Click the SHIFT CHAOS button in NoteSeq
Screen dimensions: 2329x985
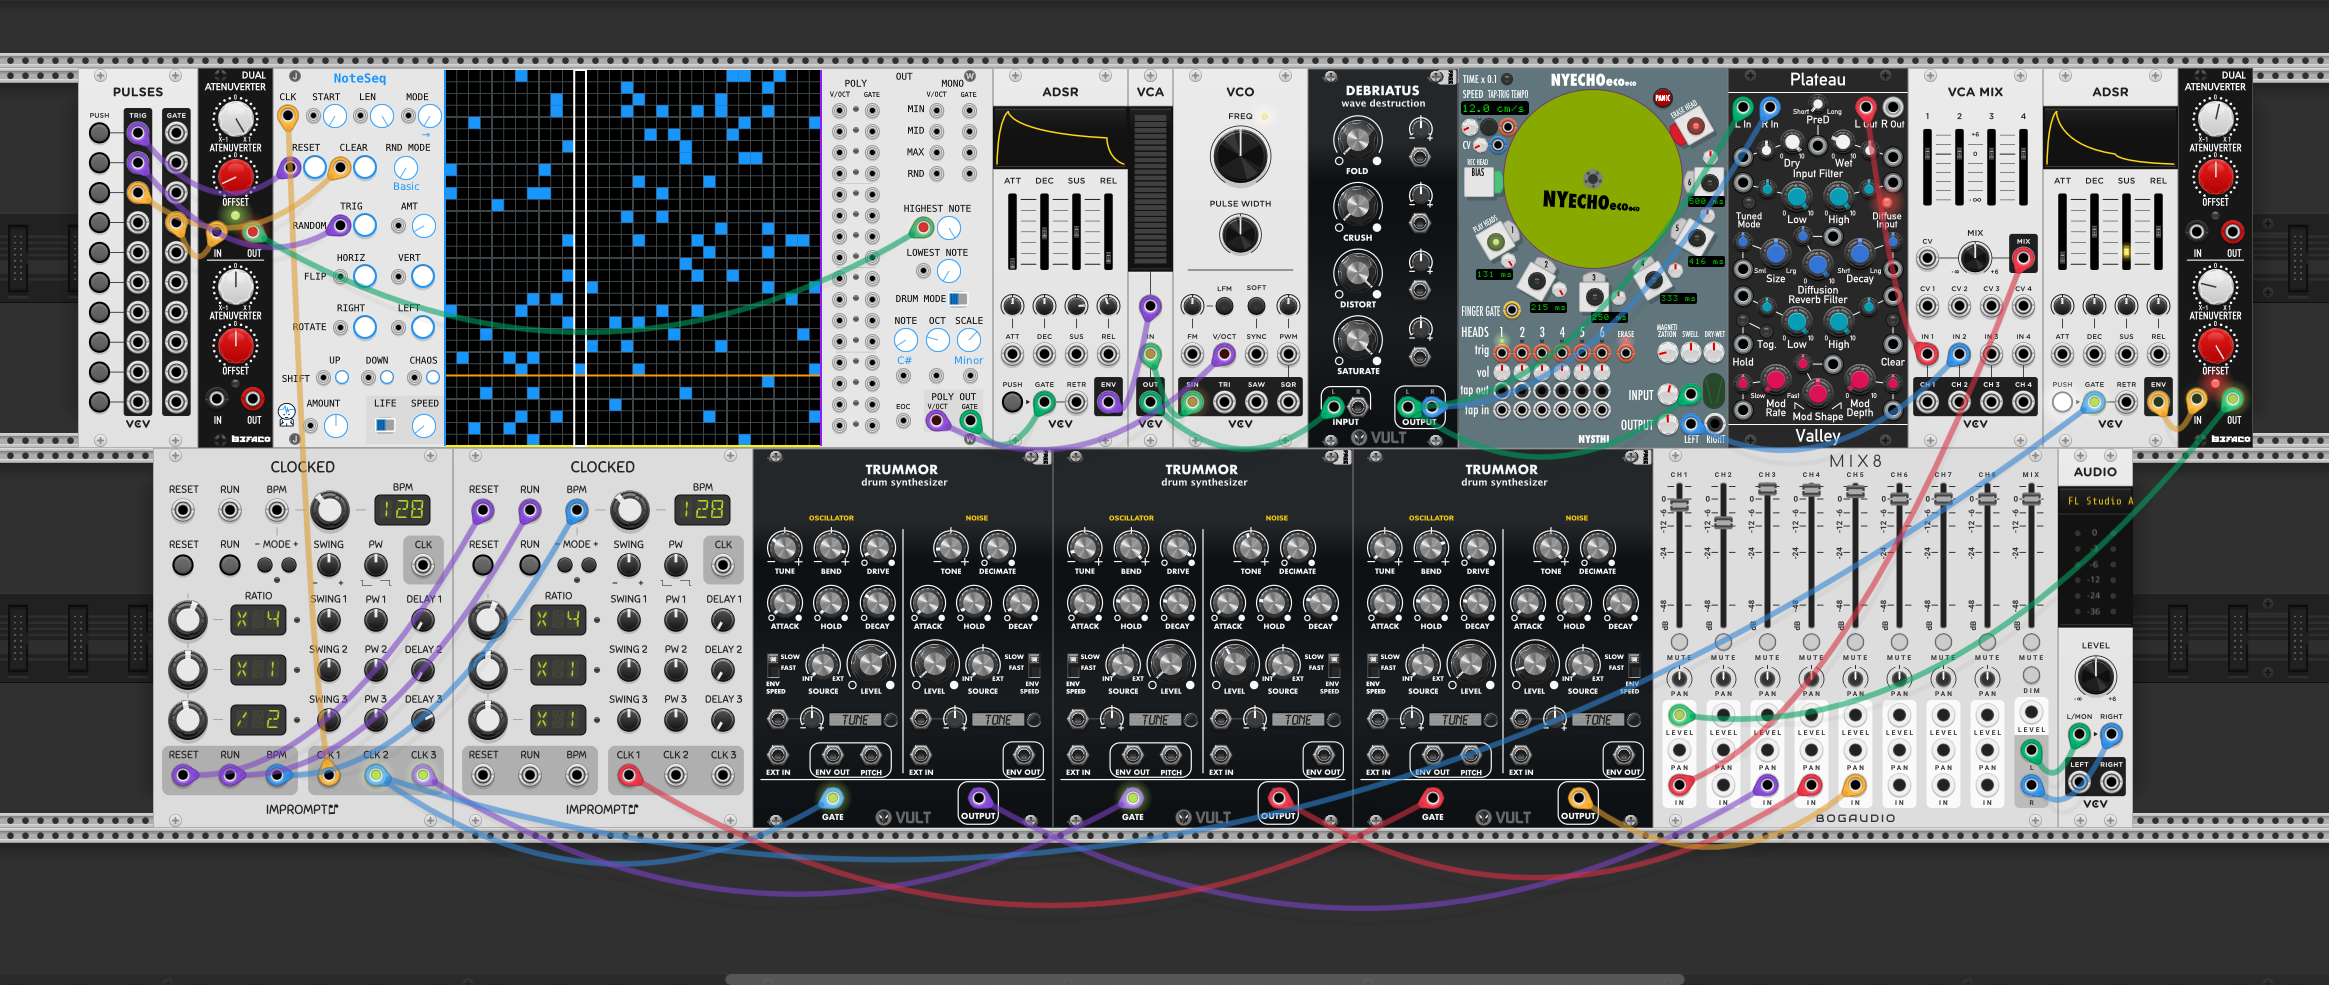[x=433, y=377]
